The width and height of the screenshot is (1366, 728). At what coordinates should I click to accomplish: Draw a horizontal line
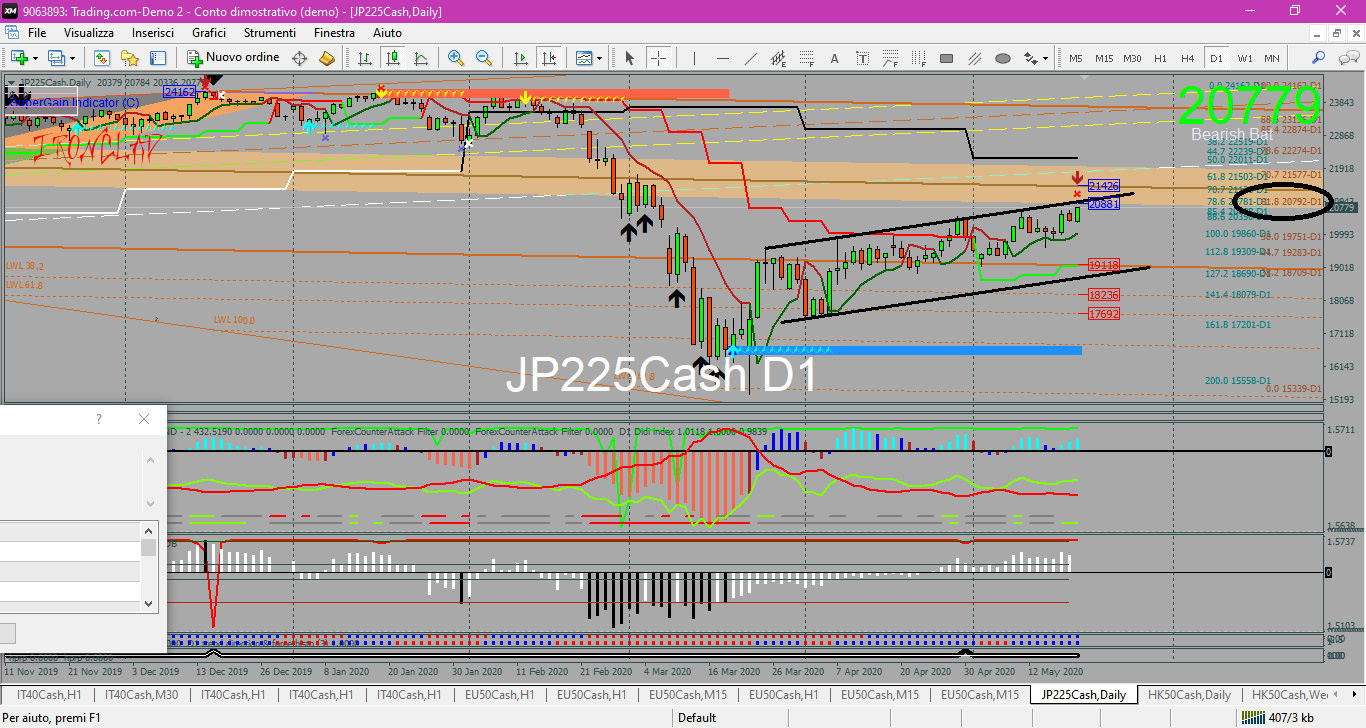tap(722, 58)
